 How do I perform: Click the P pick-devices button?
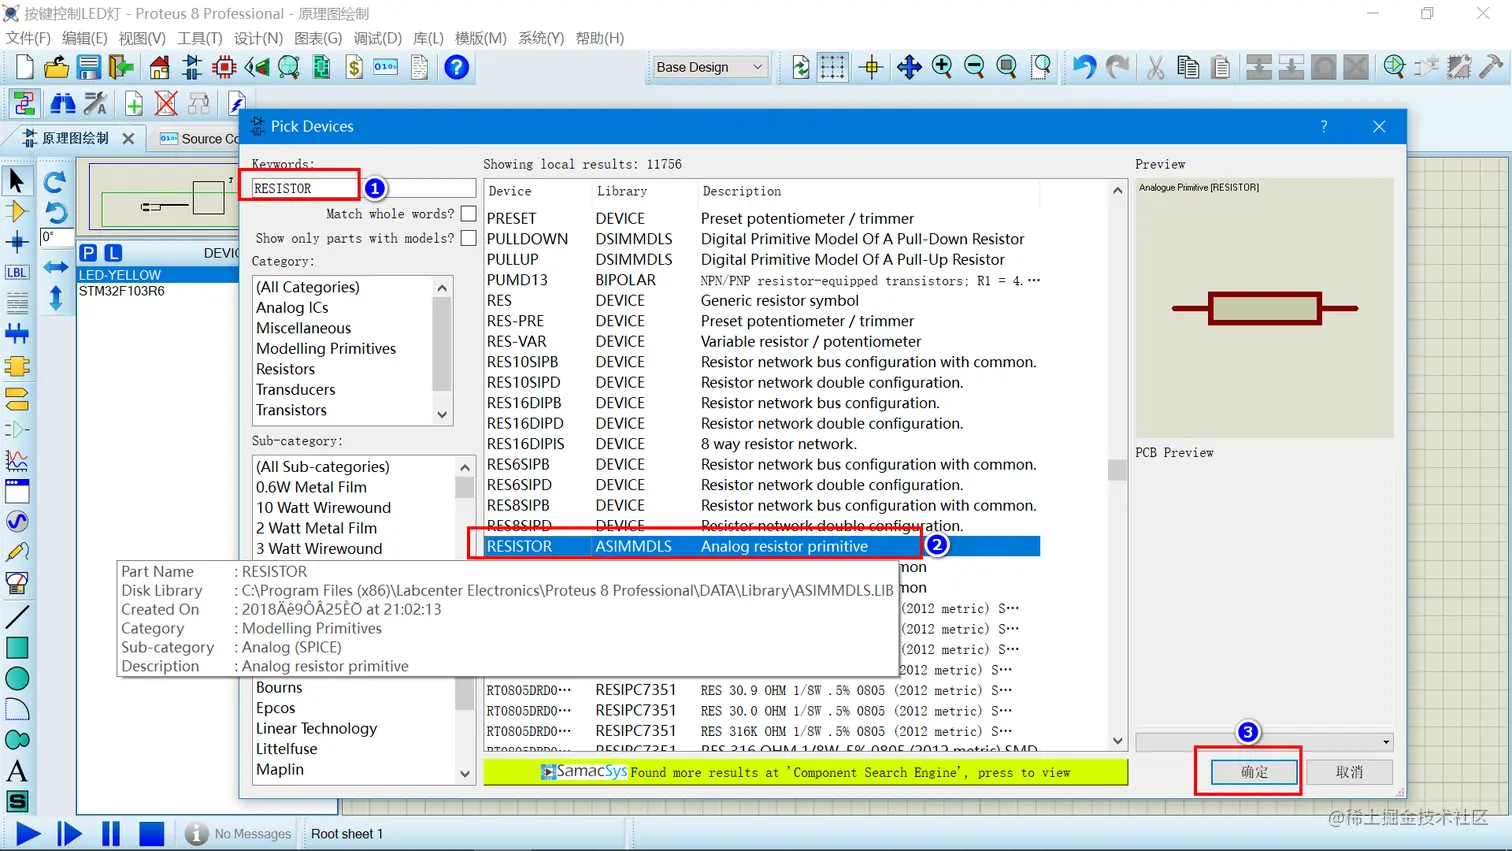tap(88, 253)
